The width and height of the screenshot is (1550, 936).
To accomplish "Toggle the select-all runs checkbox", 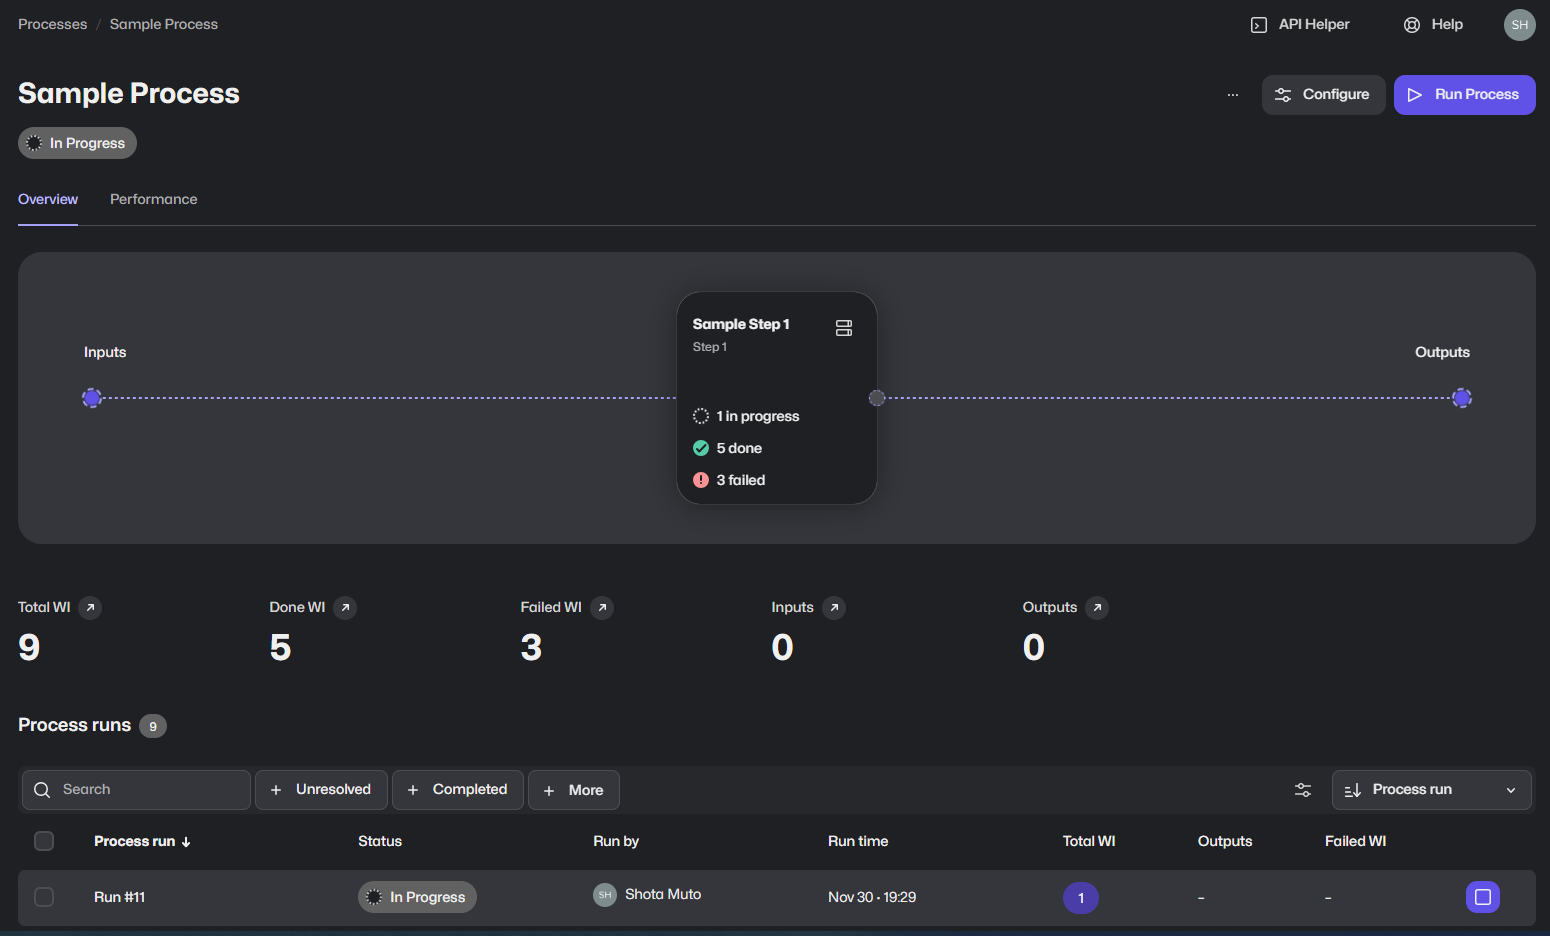I will 44,841.
